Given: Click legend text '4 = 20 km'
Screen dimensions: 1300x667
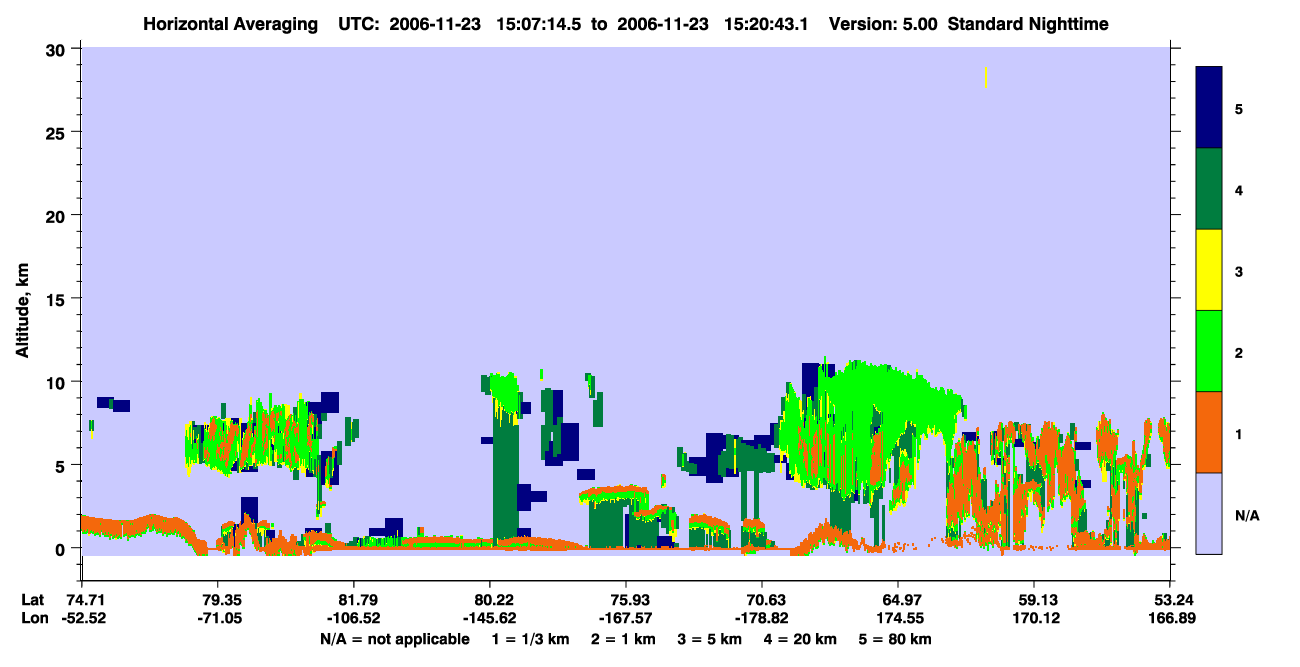Looking at the screenshot, I should tap(800, 639).
